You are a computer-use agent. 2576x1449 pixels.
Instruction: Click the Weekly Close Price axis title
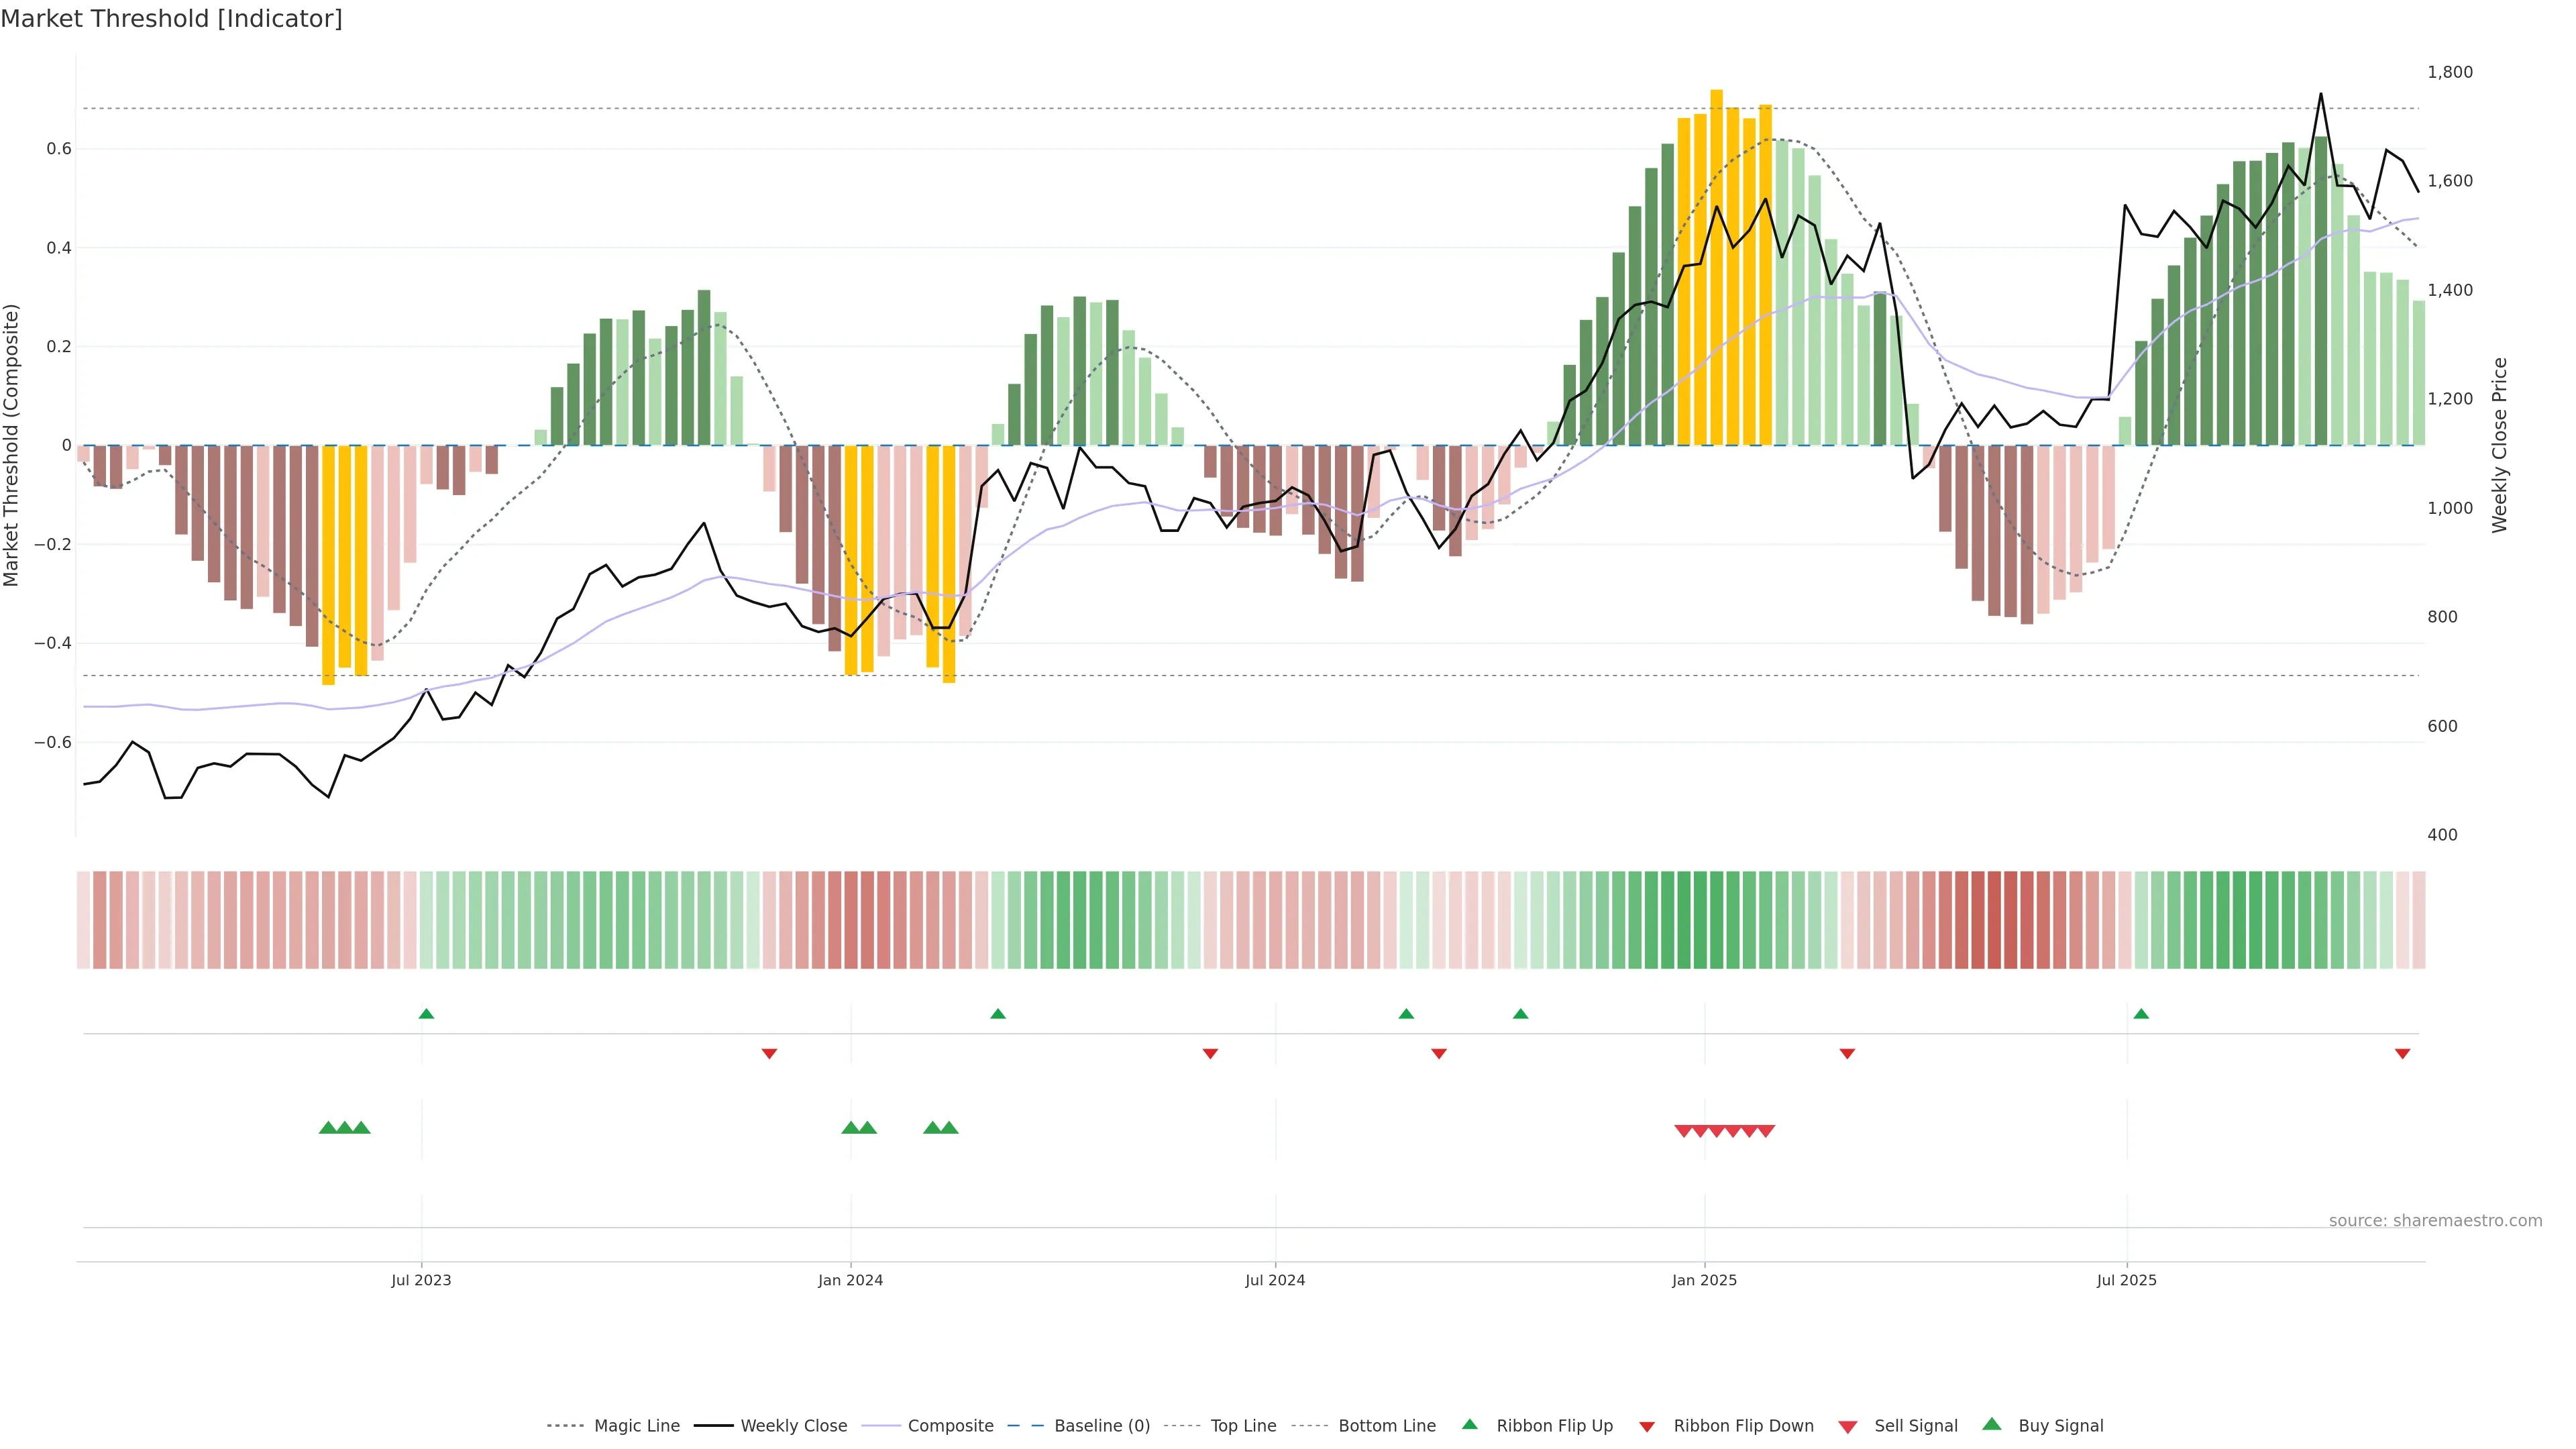2500,445
